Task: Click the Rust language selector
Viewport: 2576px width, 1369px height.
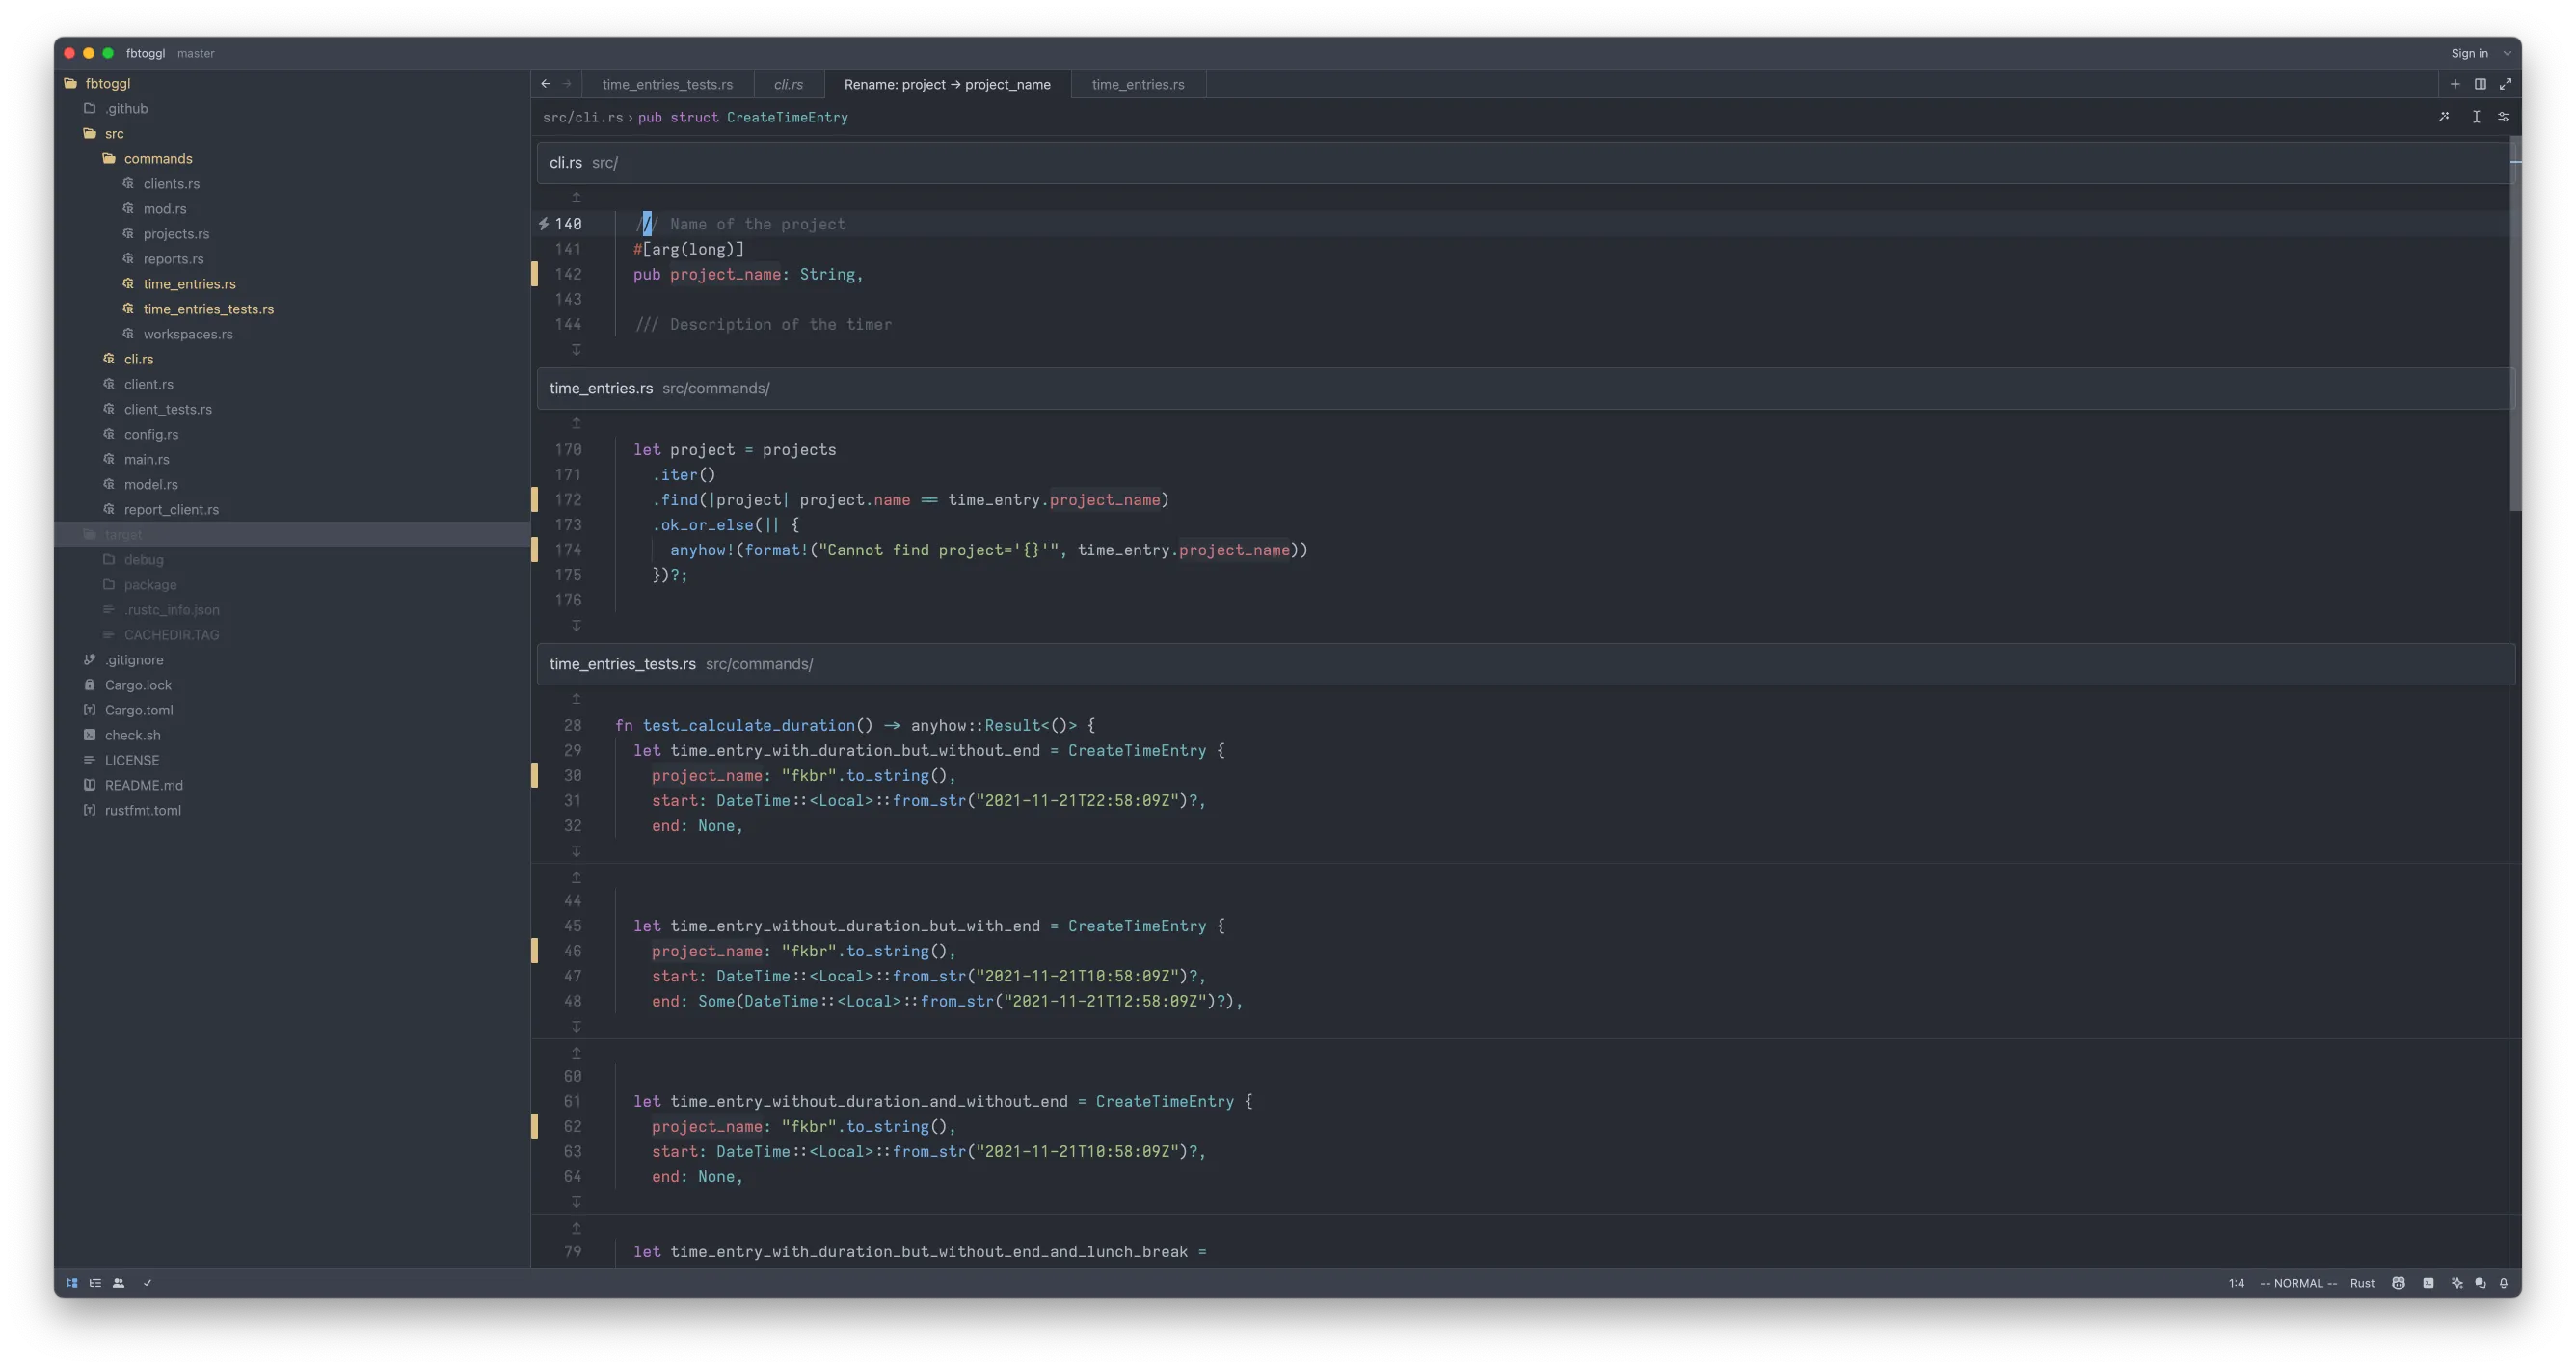Action: point(2362,1283)
